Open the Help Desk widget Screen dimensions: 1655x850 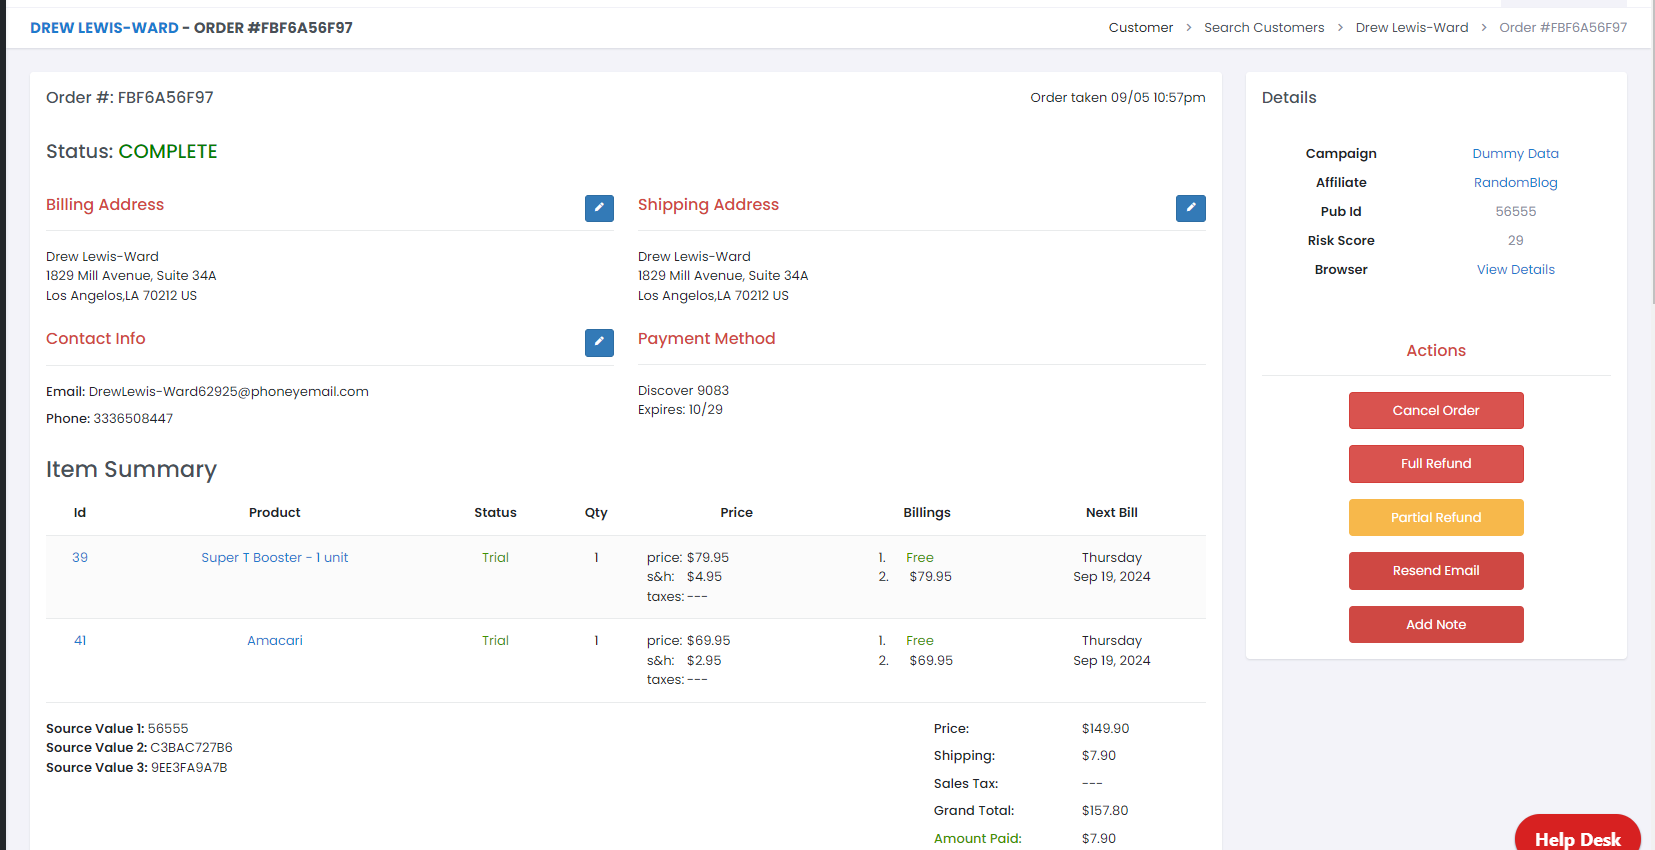point(1577,838)
